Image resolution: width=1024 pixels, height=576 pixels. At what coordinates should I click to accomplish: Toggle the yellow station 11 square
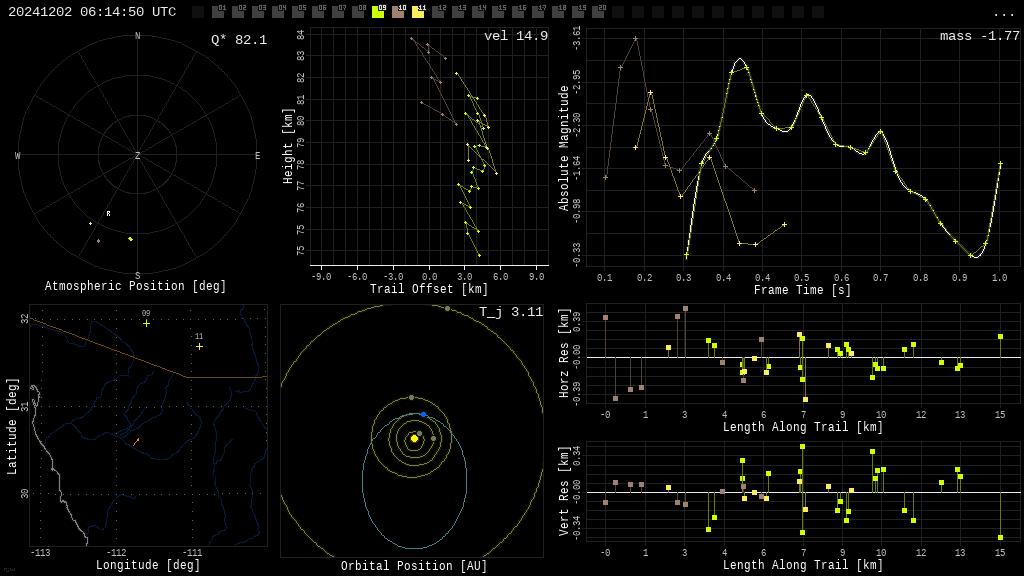418,12
